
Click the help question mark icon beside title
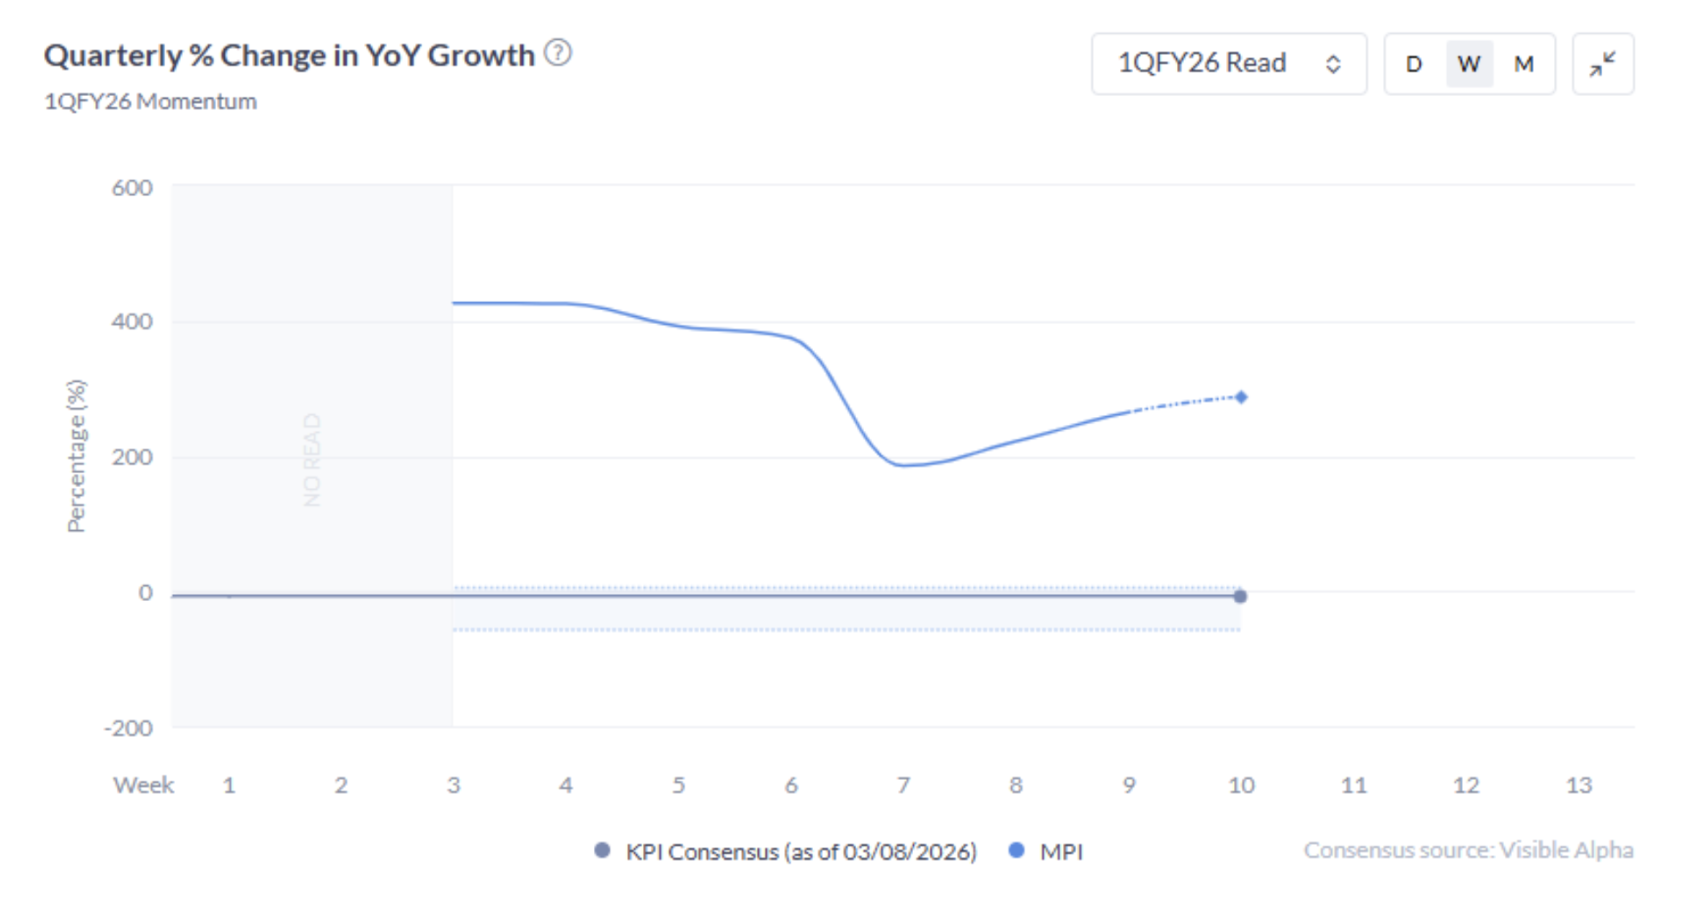click(x=558, y=53)
